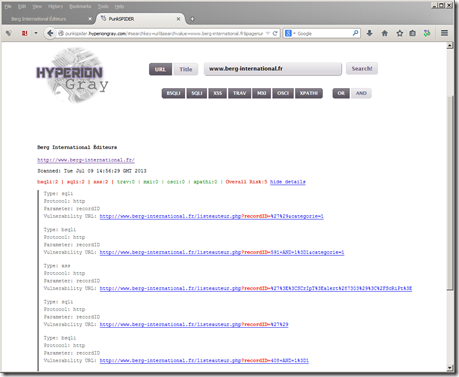Open the Bookmarks menu

(80, 6)
